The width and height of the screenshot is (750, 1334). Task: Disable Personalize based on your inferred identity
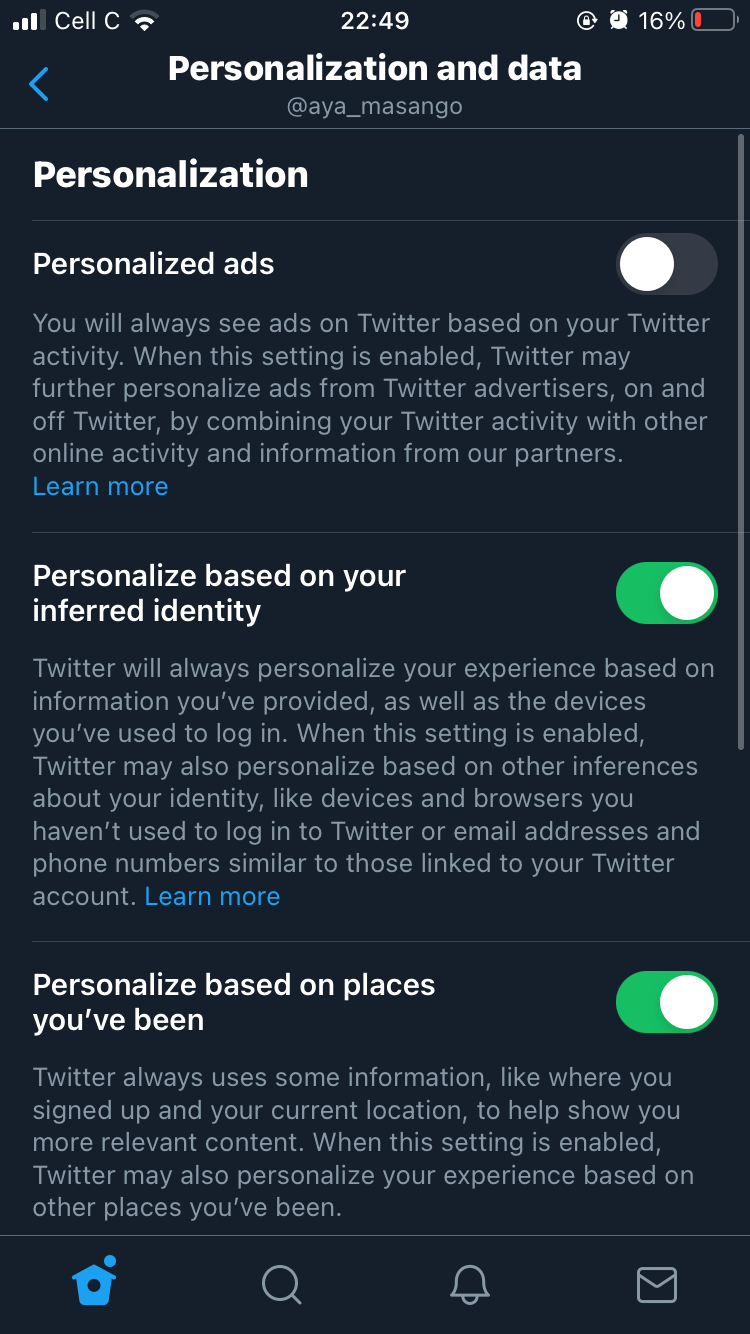pos(666,592)
